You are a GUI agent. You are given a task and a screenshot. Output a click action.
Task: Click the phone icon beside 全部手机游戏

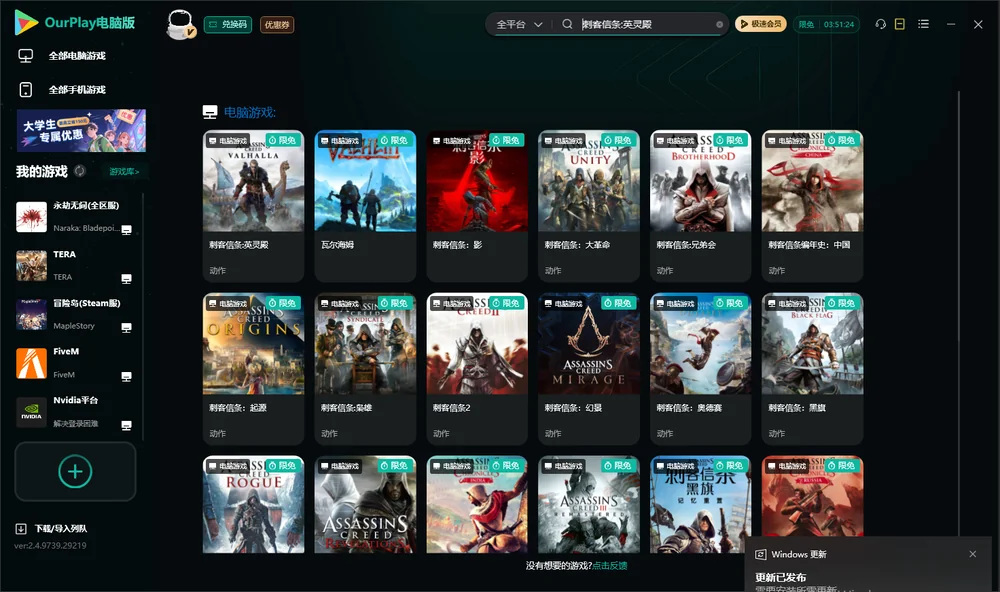tap(26, 89)
